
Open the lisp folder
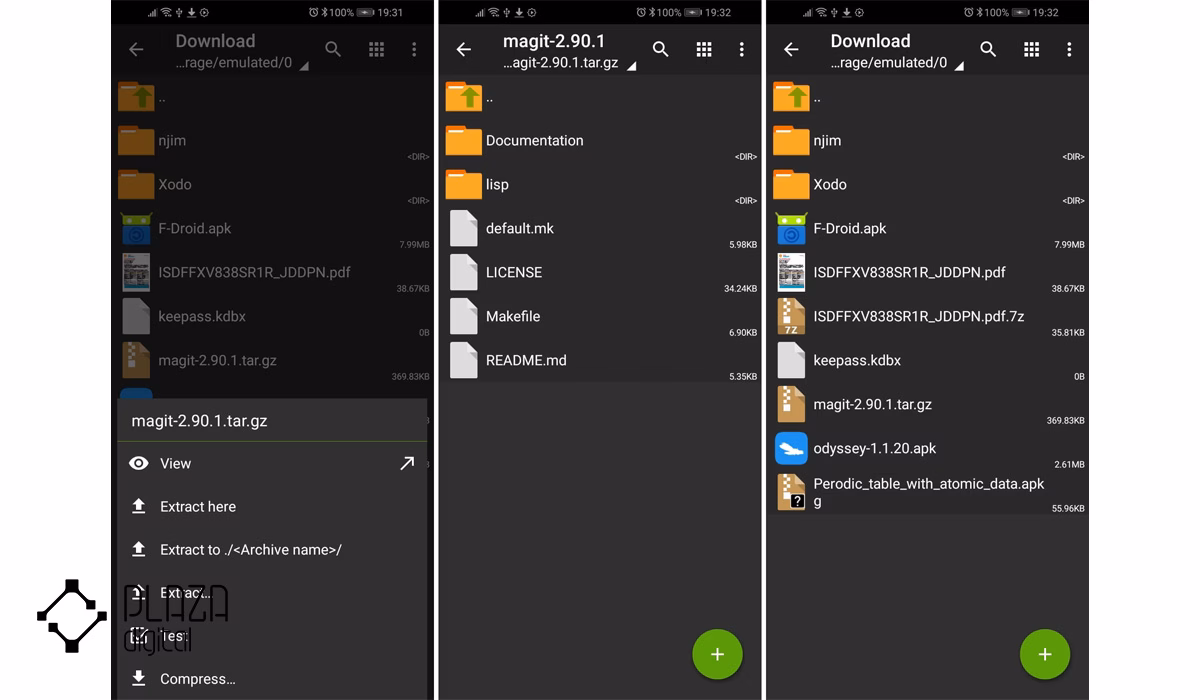[x=600, y=185]
